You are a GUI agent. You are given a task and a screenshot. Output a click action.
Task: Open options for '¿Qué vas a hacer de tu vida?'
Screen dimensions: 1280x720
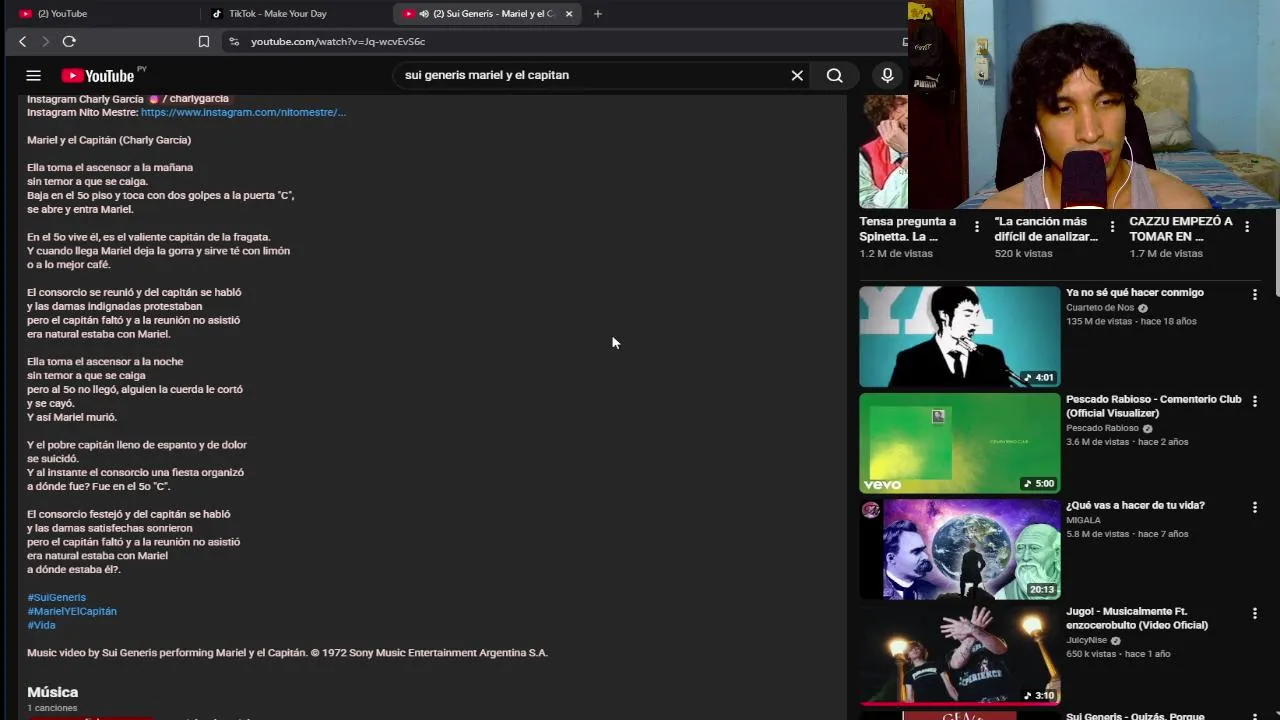(1254, 507)
